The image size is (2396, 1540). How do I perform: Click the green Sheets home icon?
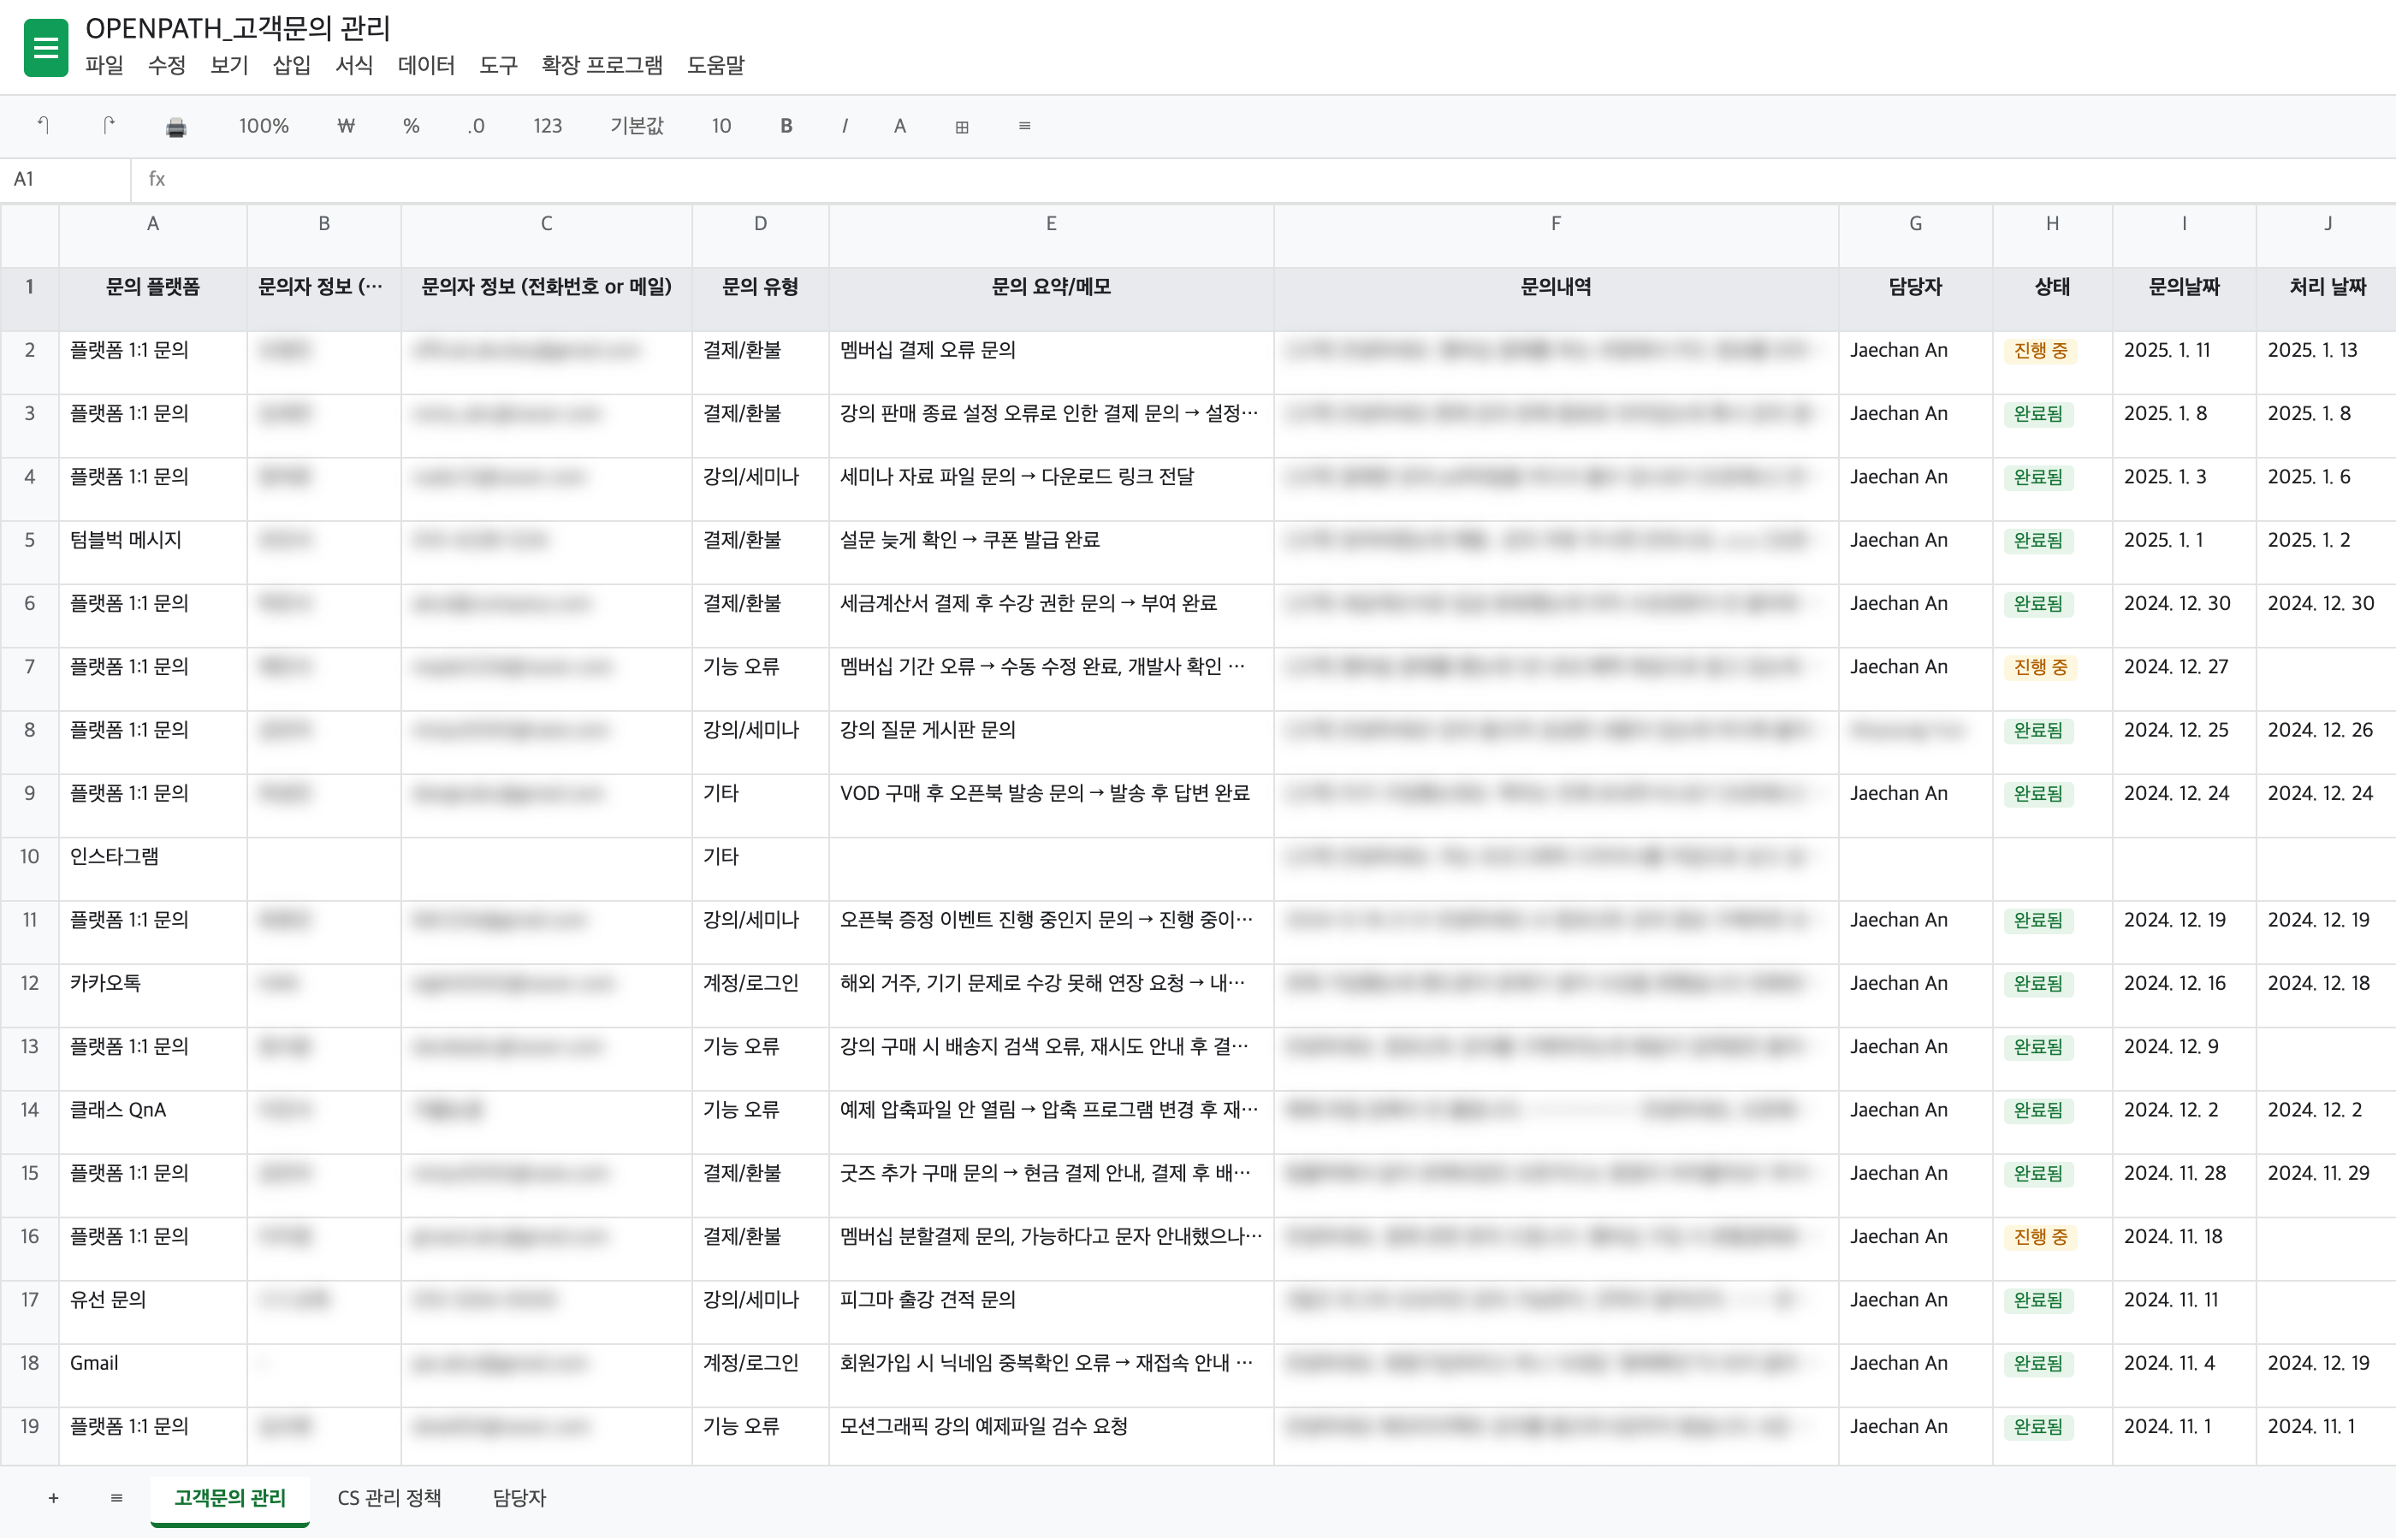pyautogui.click(x=46, y=47)
